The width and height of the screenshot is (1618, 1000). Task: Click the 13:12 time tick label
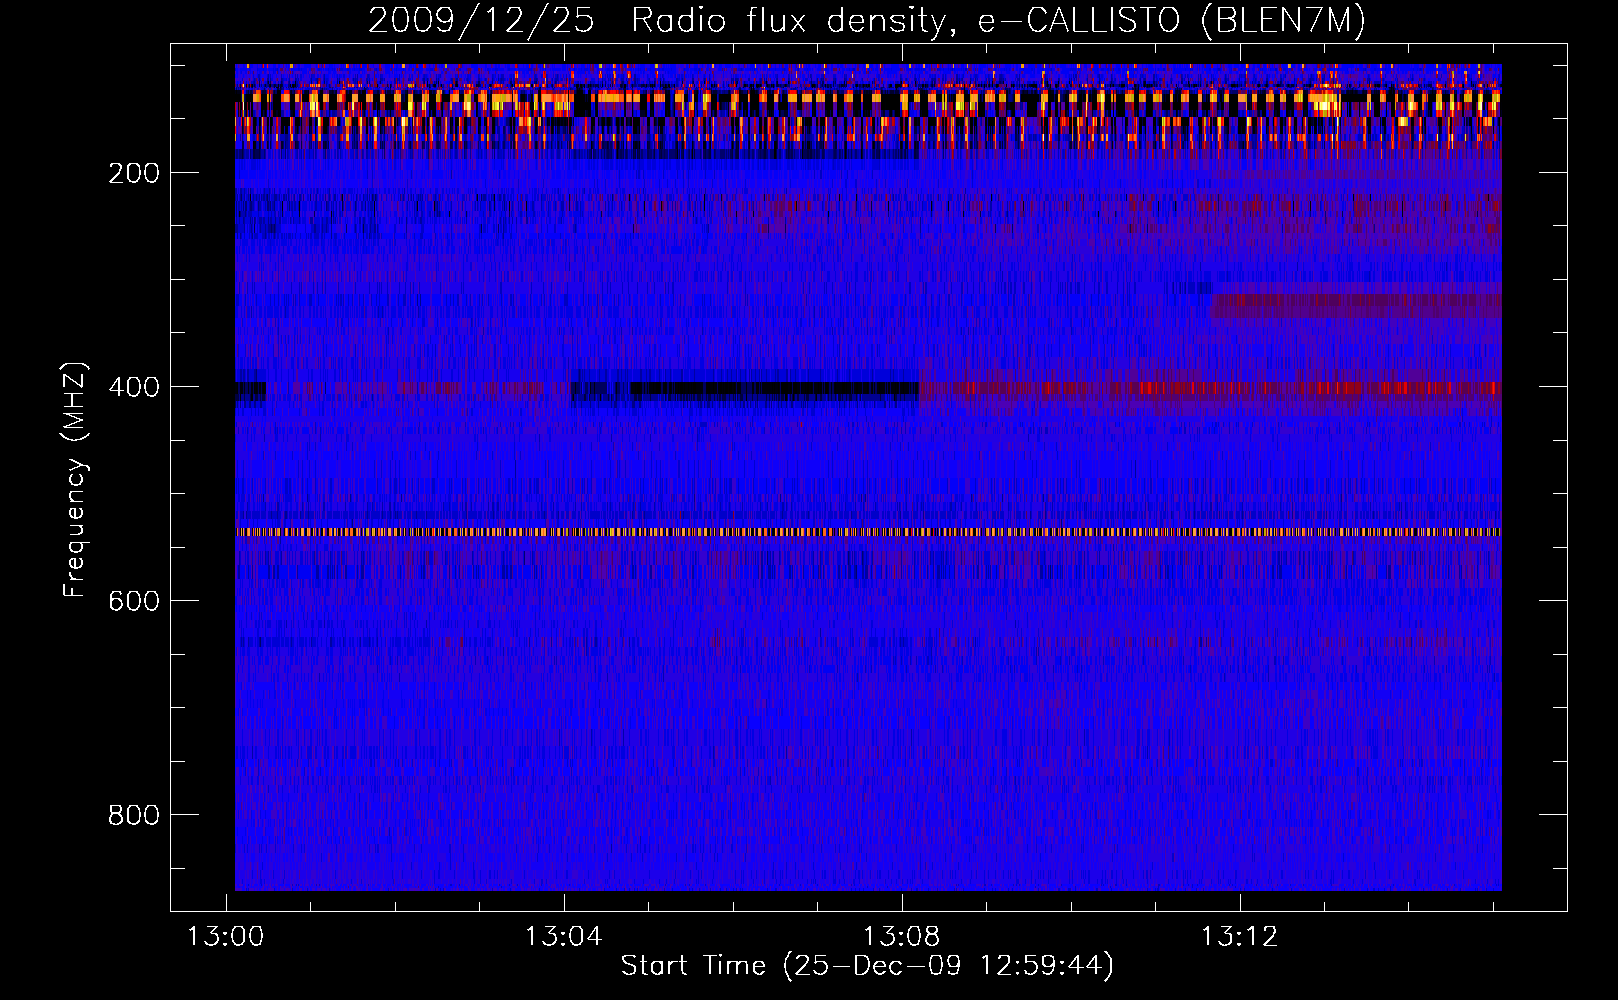point(1240,937)
